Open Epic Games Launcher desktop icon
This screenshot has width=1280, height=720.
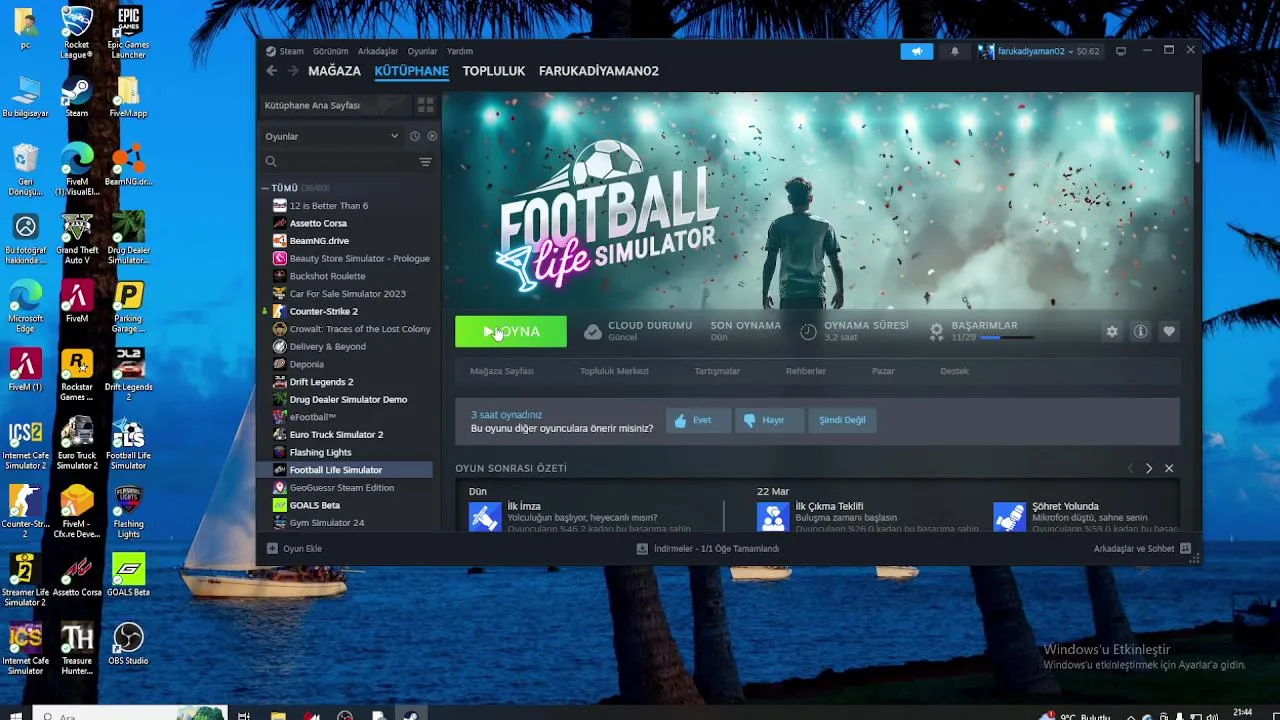pyautogui.click(x=128, y=33)
